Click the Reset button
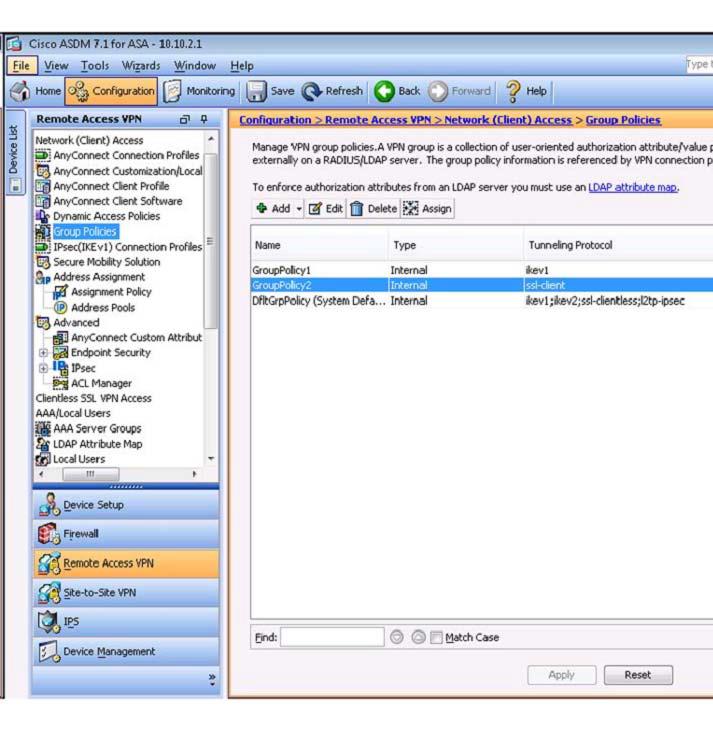 638,675
